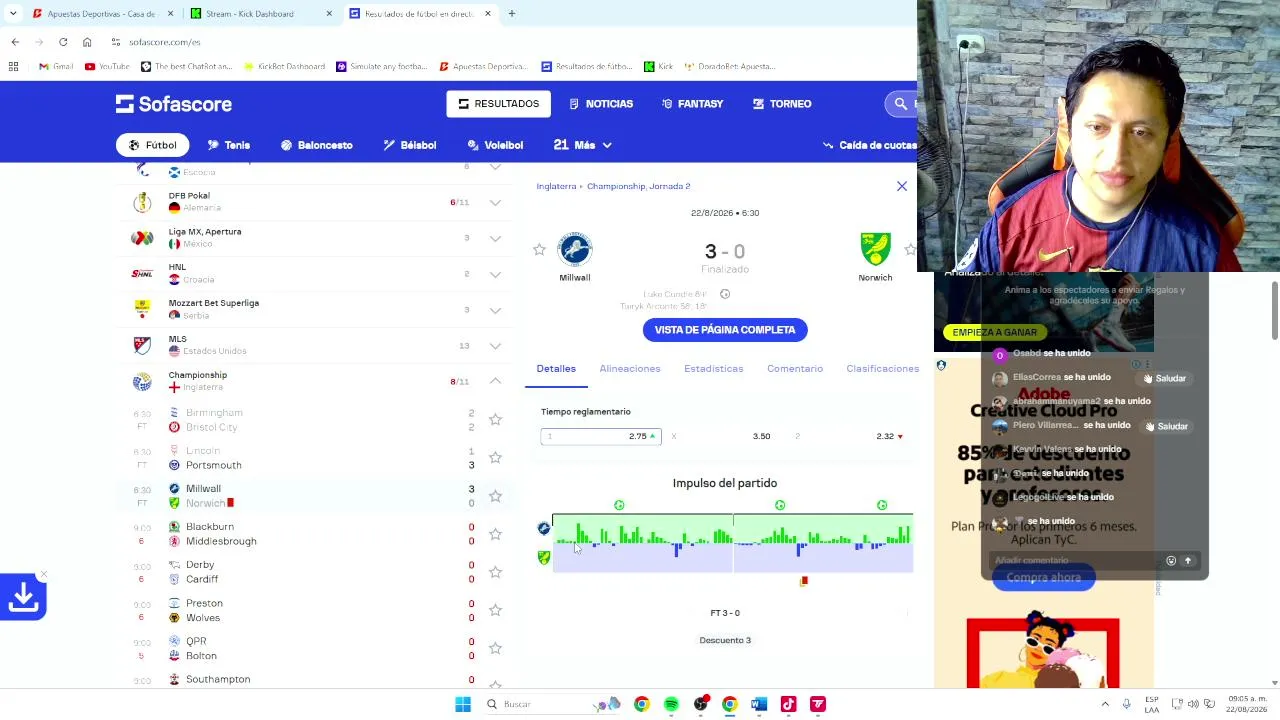The image size is (1280, 720).
Task: Click the browser address bar
Action: coord(500,42)
